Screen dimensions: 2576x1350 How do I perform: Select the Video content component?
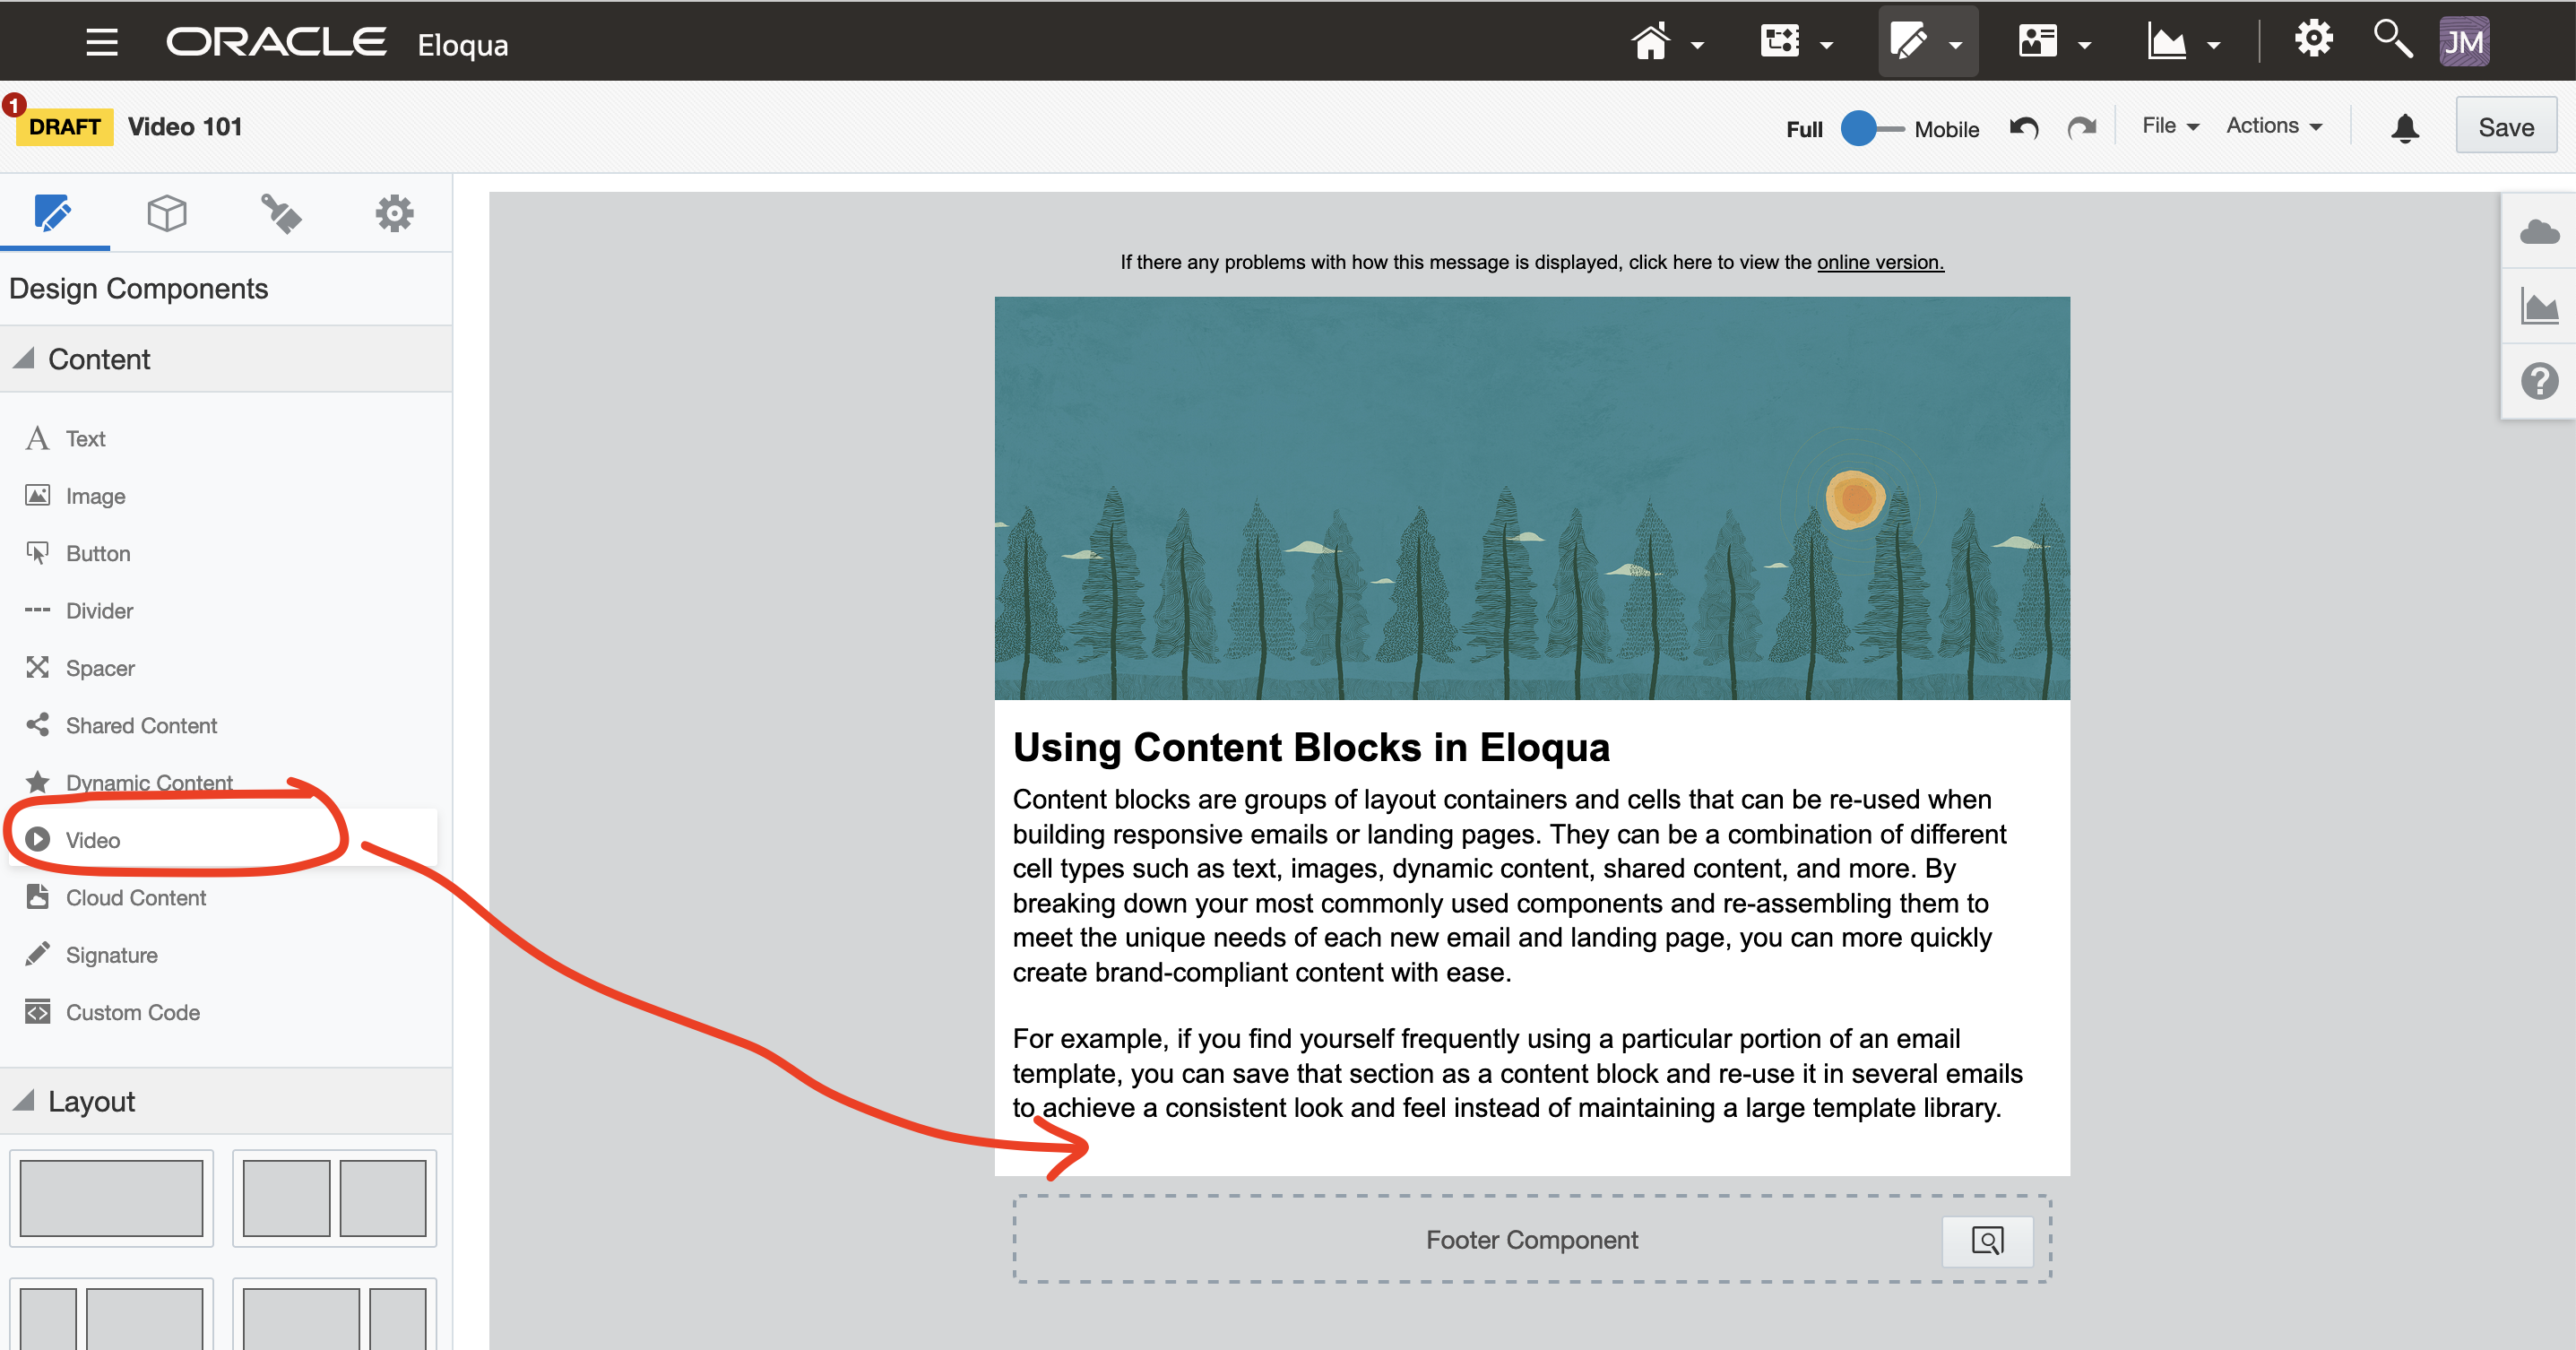click(x=92, y=840)
